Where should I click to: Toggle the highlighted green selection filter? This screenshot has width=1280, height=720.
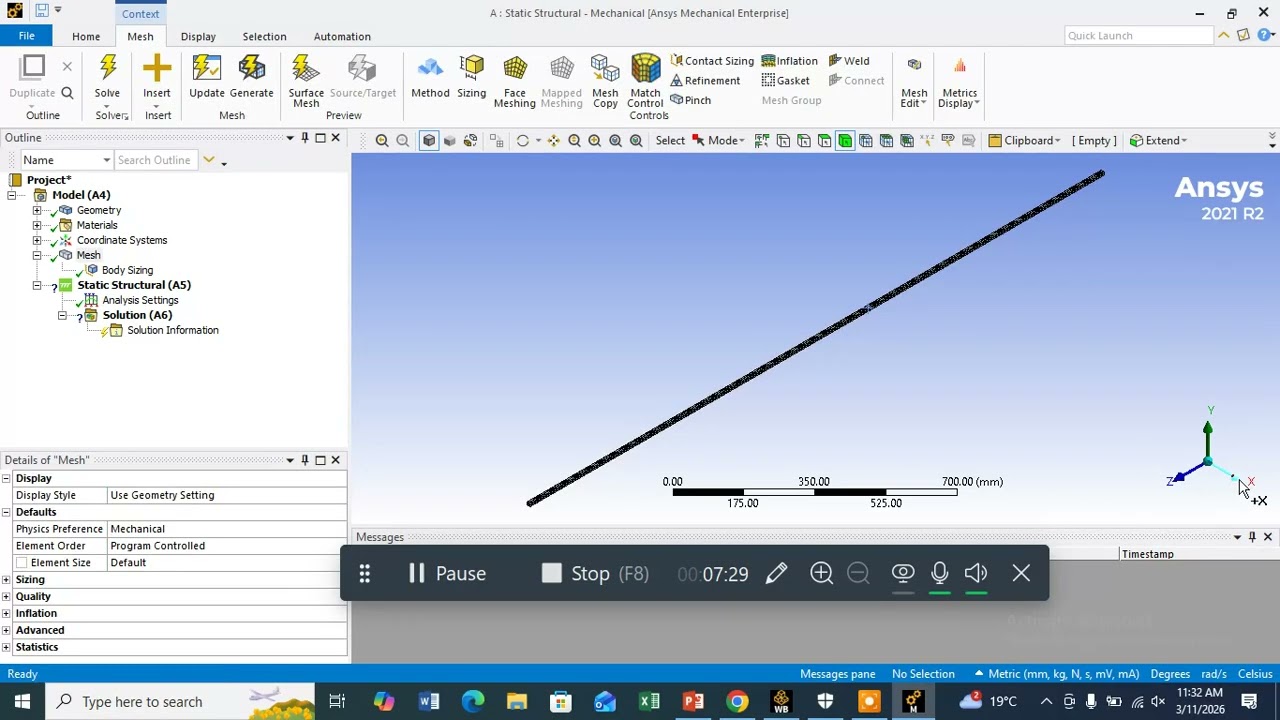pos(845,141)
